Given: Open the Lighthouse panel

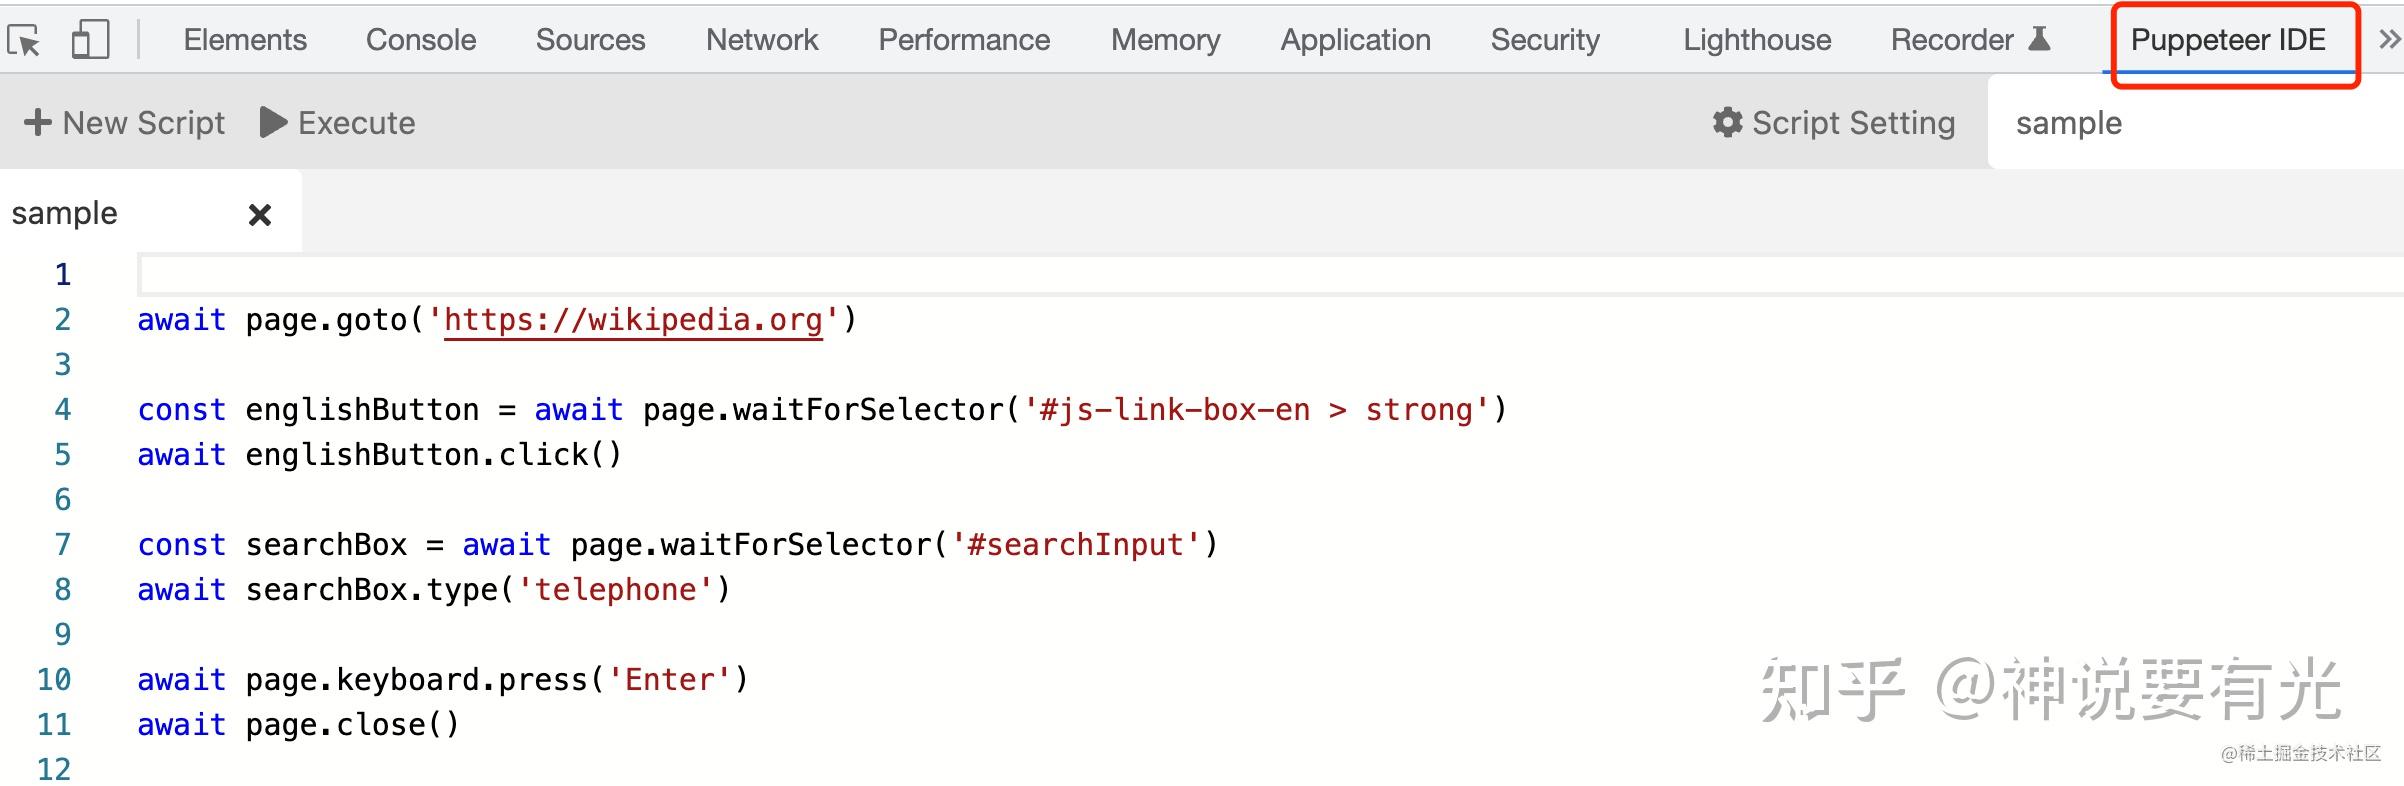Looking at the screenshot, I should tap(1756, 40).
